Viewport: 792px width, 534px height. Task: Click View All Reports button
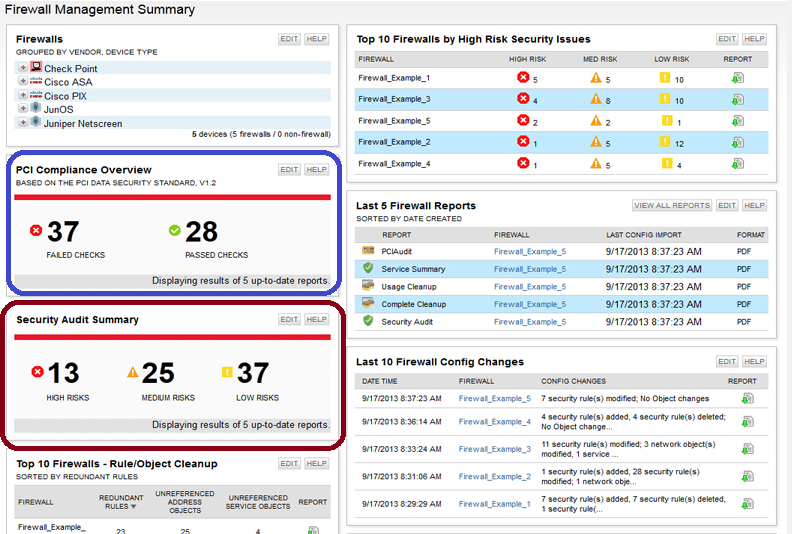pyautogui.click(x=672, y=206)
